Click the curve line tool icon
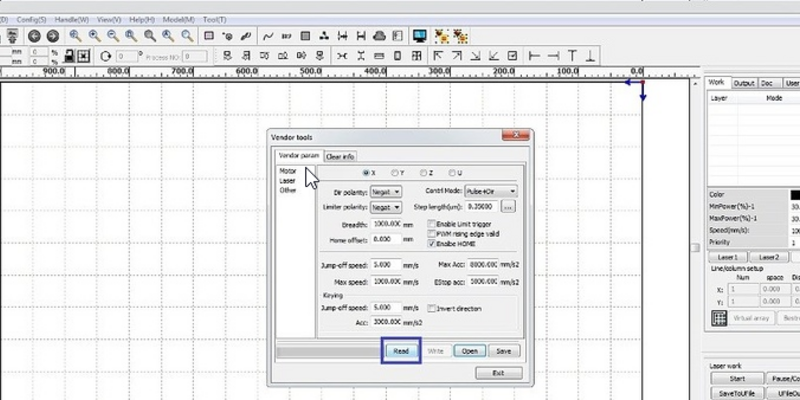 tap(267, 35)
